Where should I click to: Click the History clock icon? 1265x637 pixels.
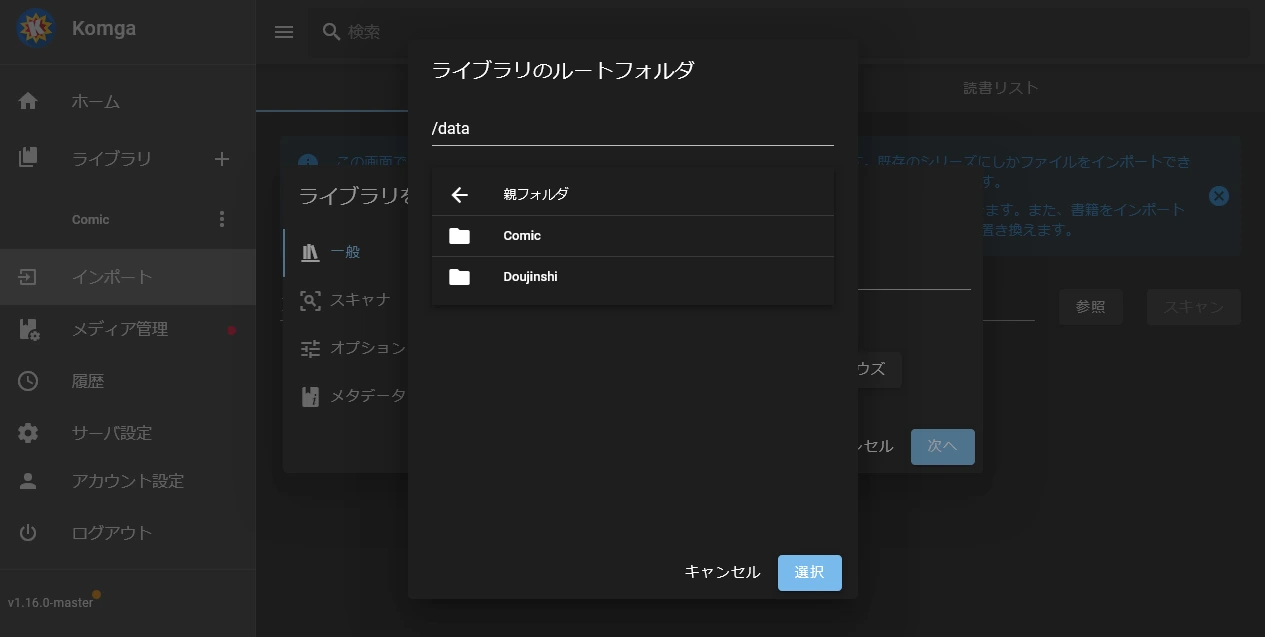(x=28, y=381)
